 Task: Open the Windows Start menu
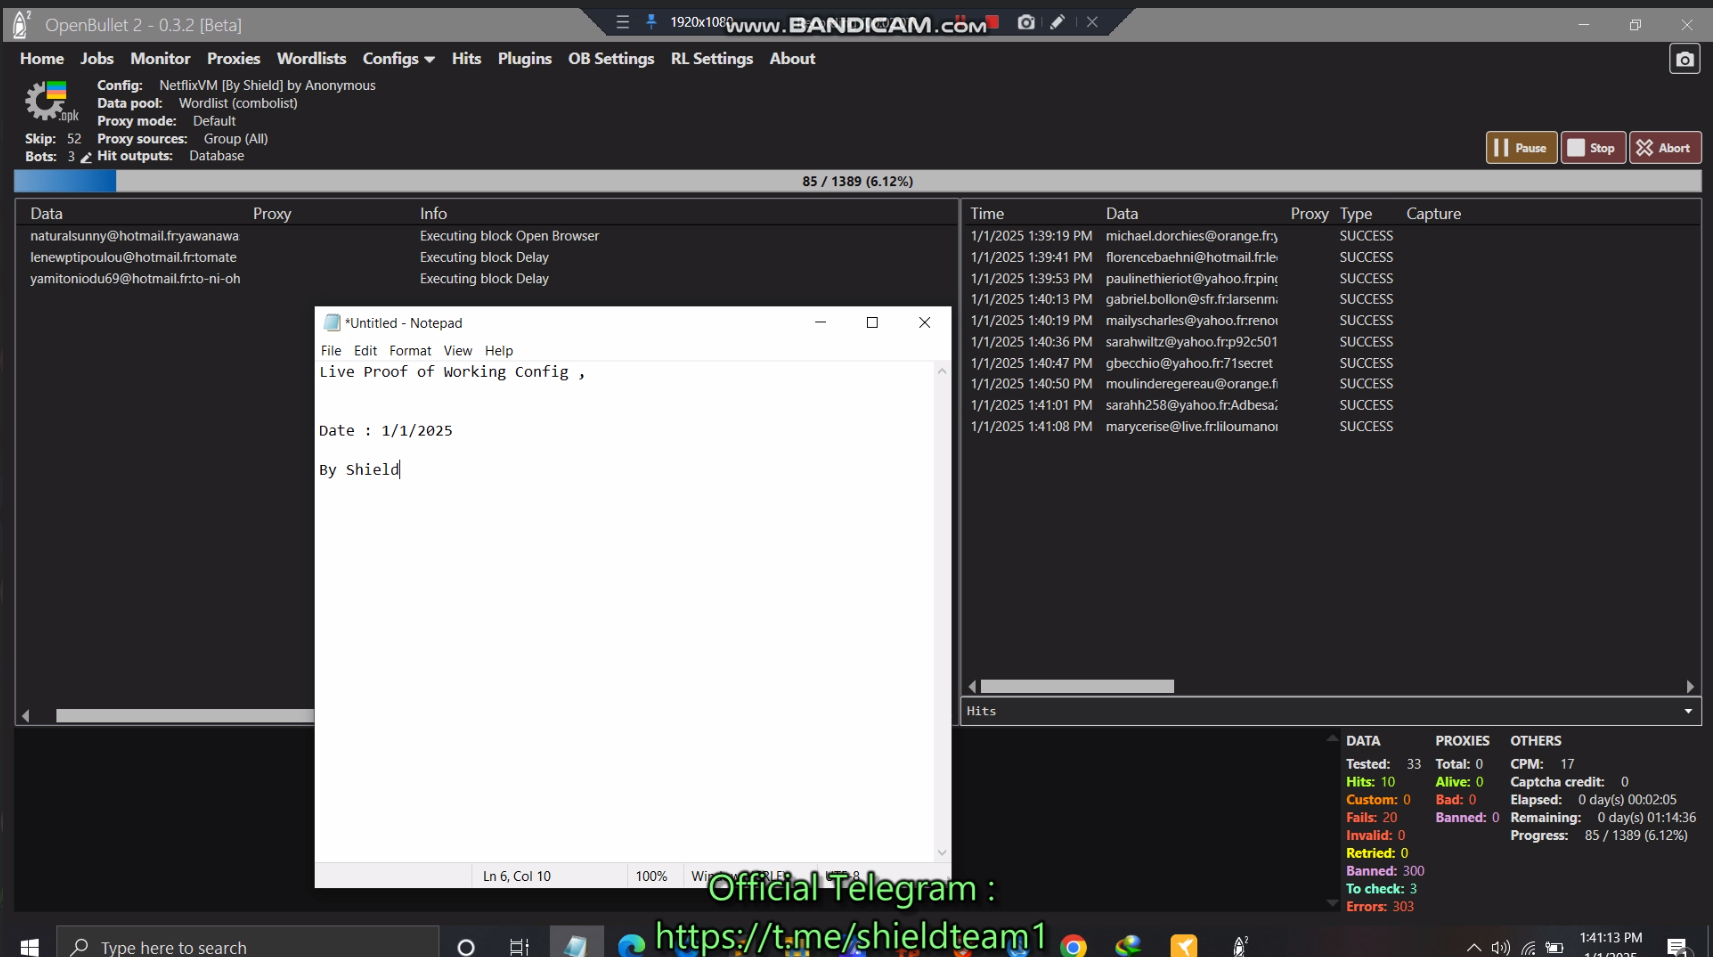pos(29,946)
